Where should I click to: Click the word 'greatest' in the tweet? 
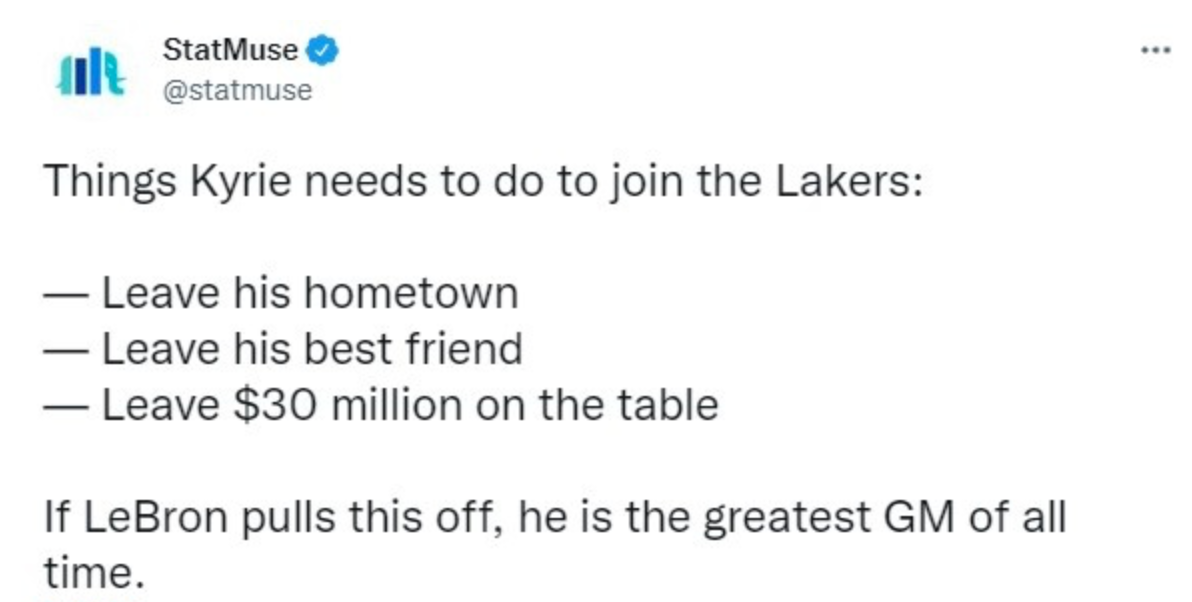(786, 519)
